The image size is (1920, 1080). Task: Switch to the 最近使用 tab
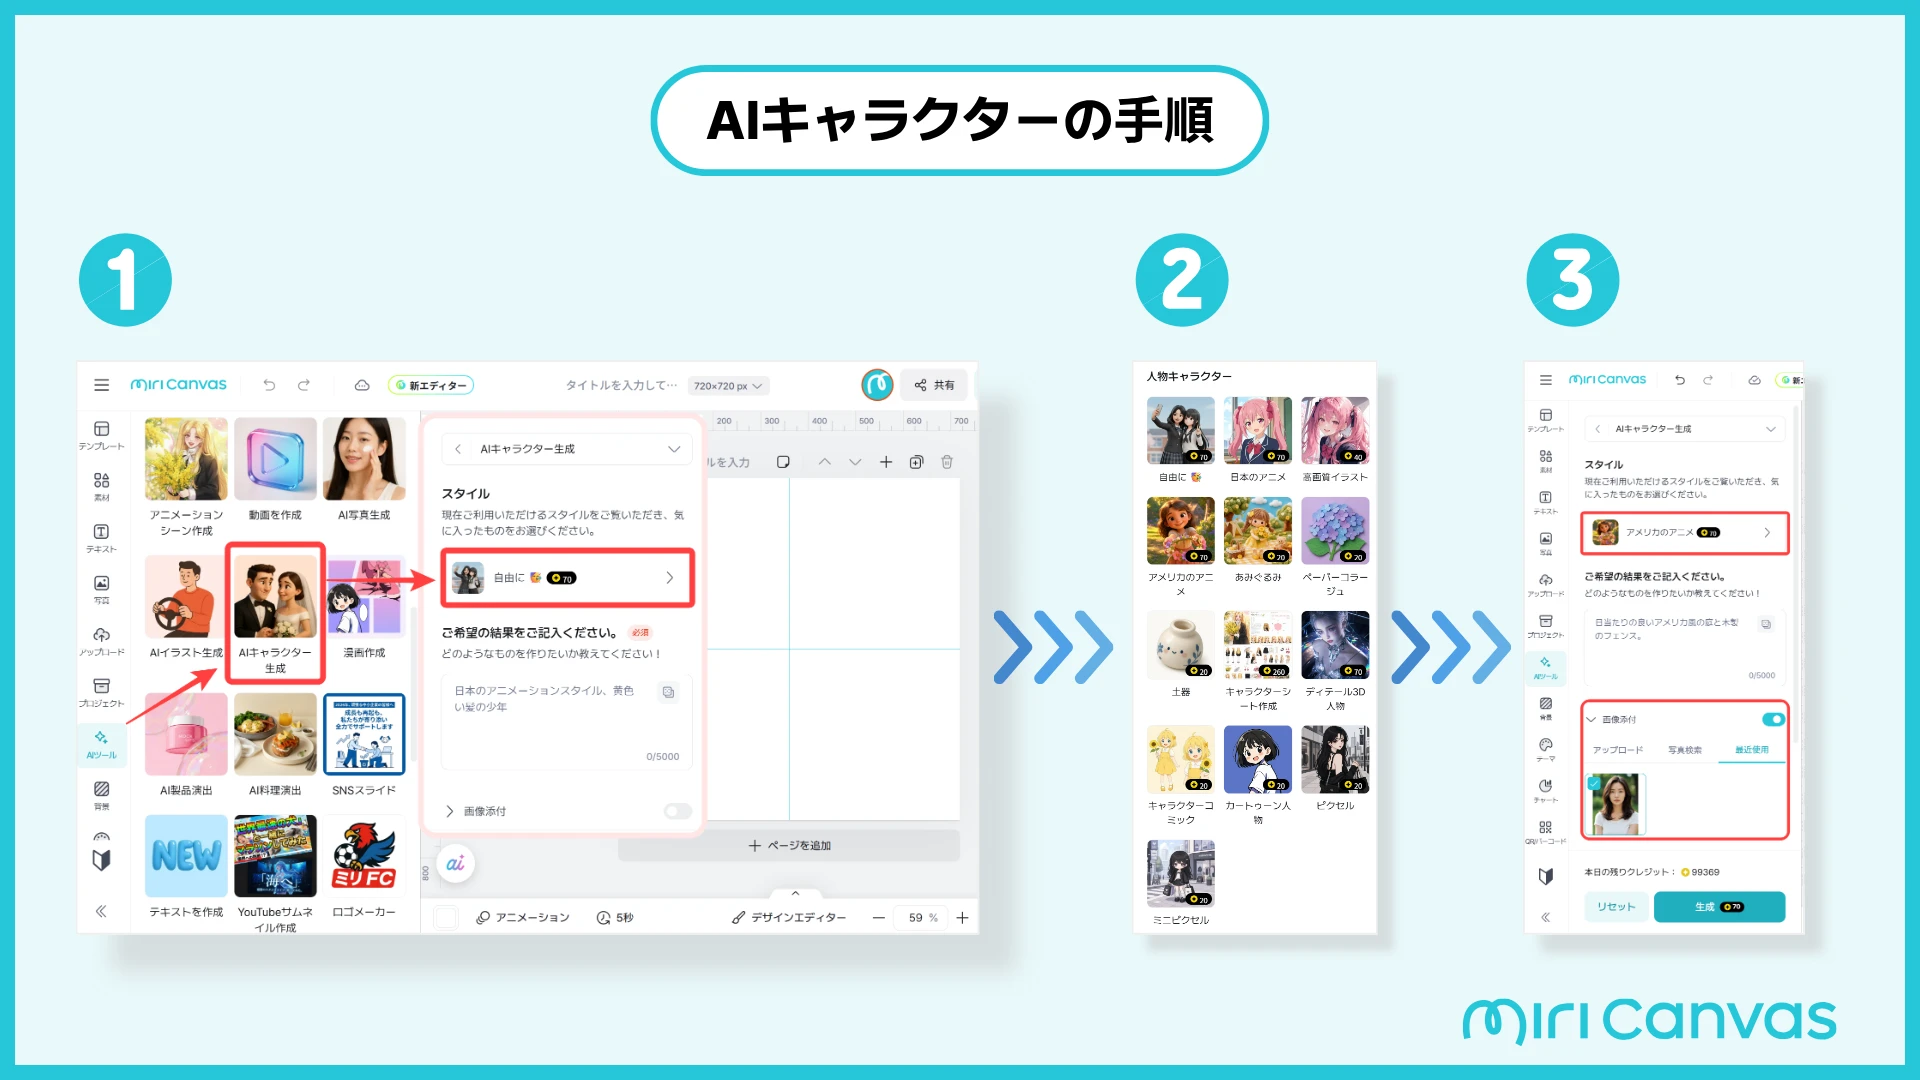[1751, 750]
